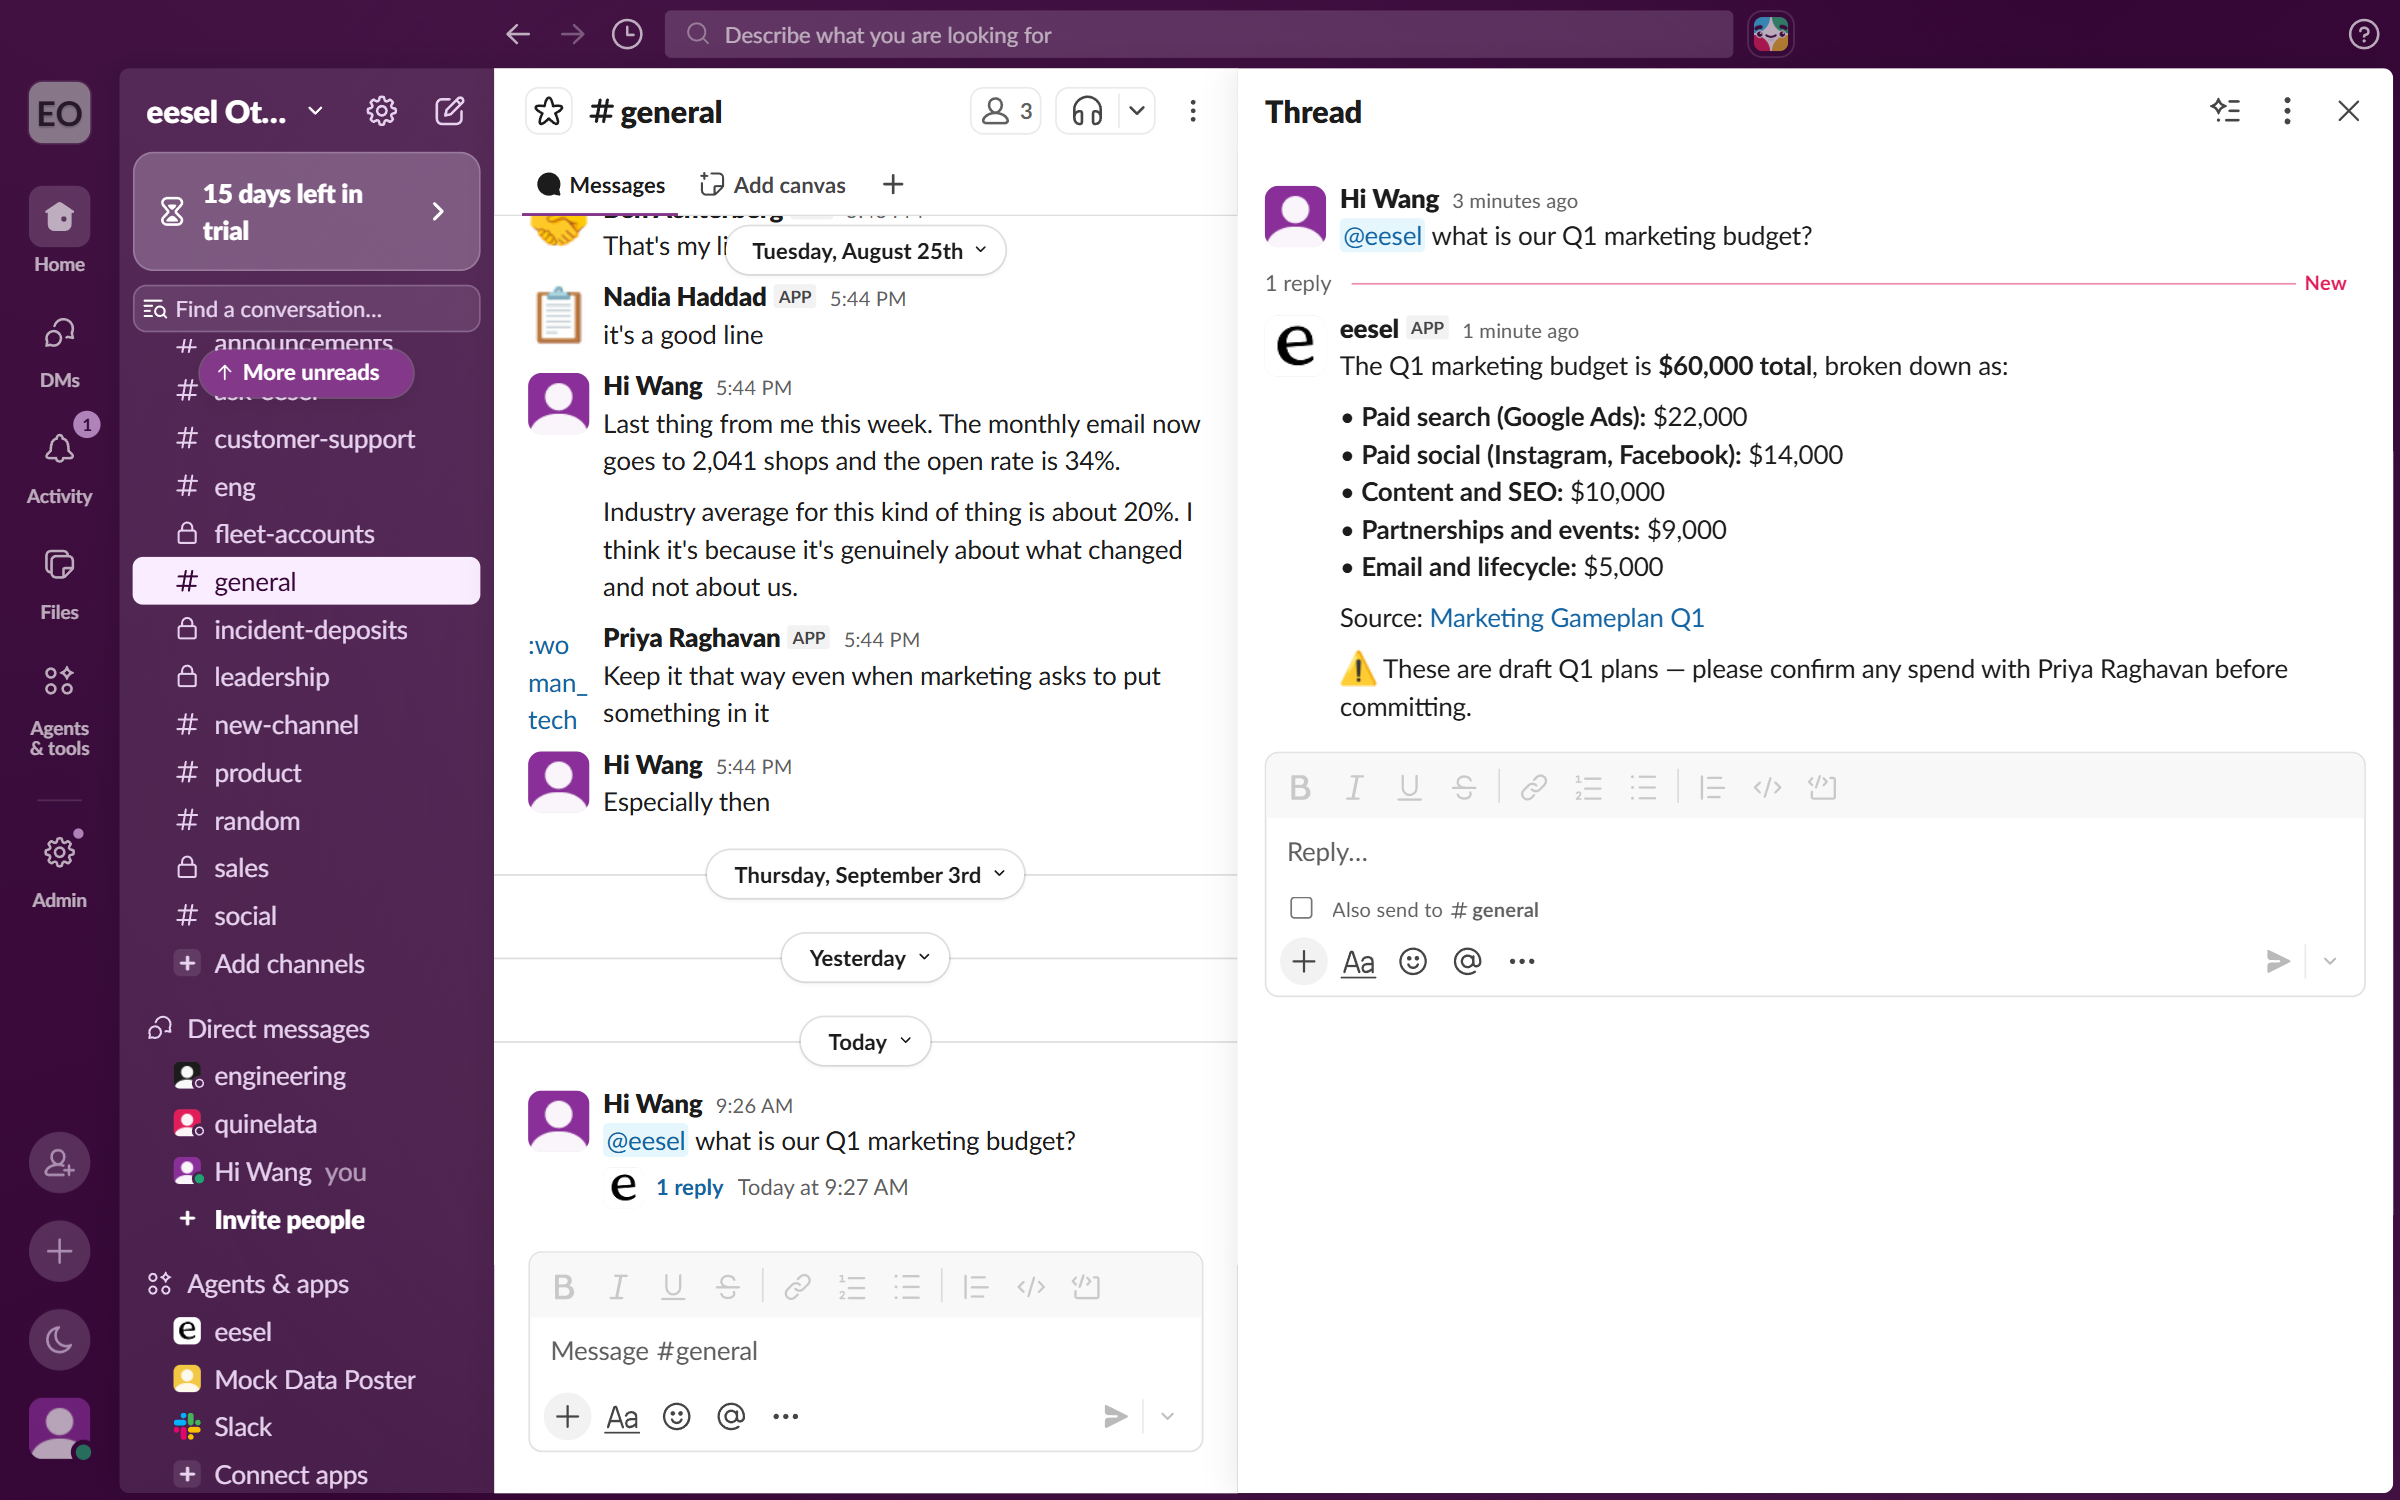Screen dimensions: 2400x1500
Task: Toggle text formatting in #general composer
Action: pos(621,1417)
